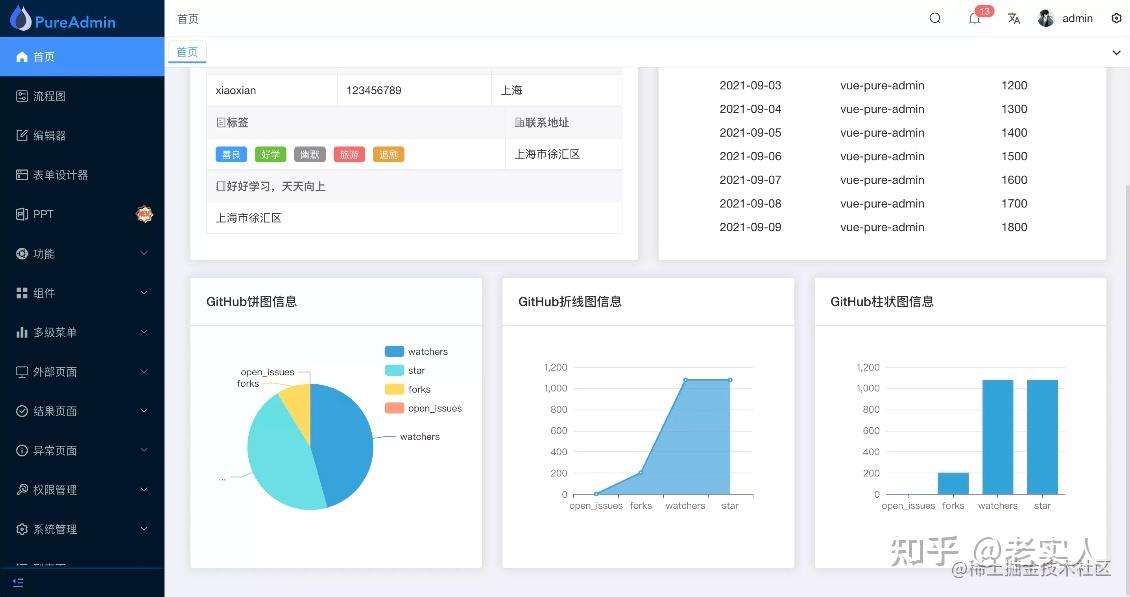Viewport: 1130px width, 597px height.
Task: Click the 组件 grid icon
Action: tap(22, 293)
